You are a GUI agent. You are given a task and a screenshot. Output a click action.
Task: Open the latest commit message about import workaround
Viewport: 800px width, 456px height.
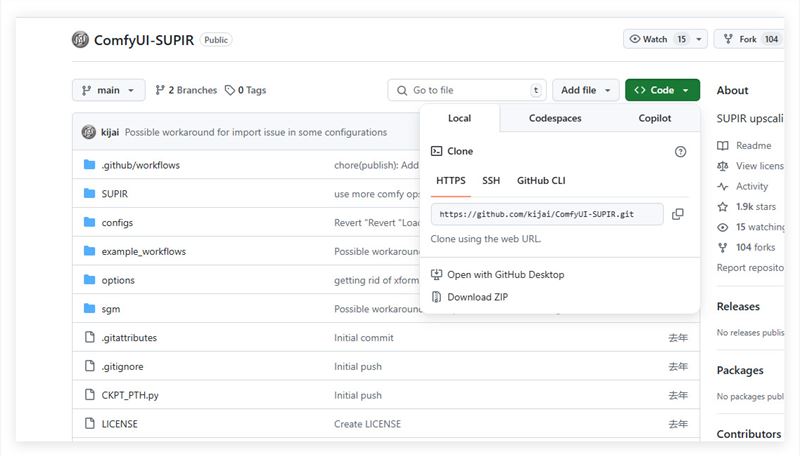tap(256, 132)
